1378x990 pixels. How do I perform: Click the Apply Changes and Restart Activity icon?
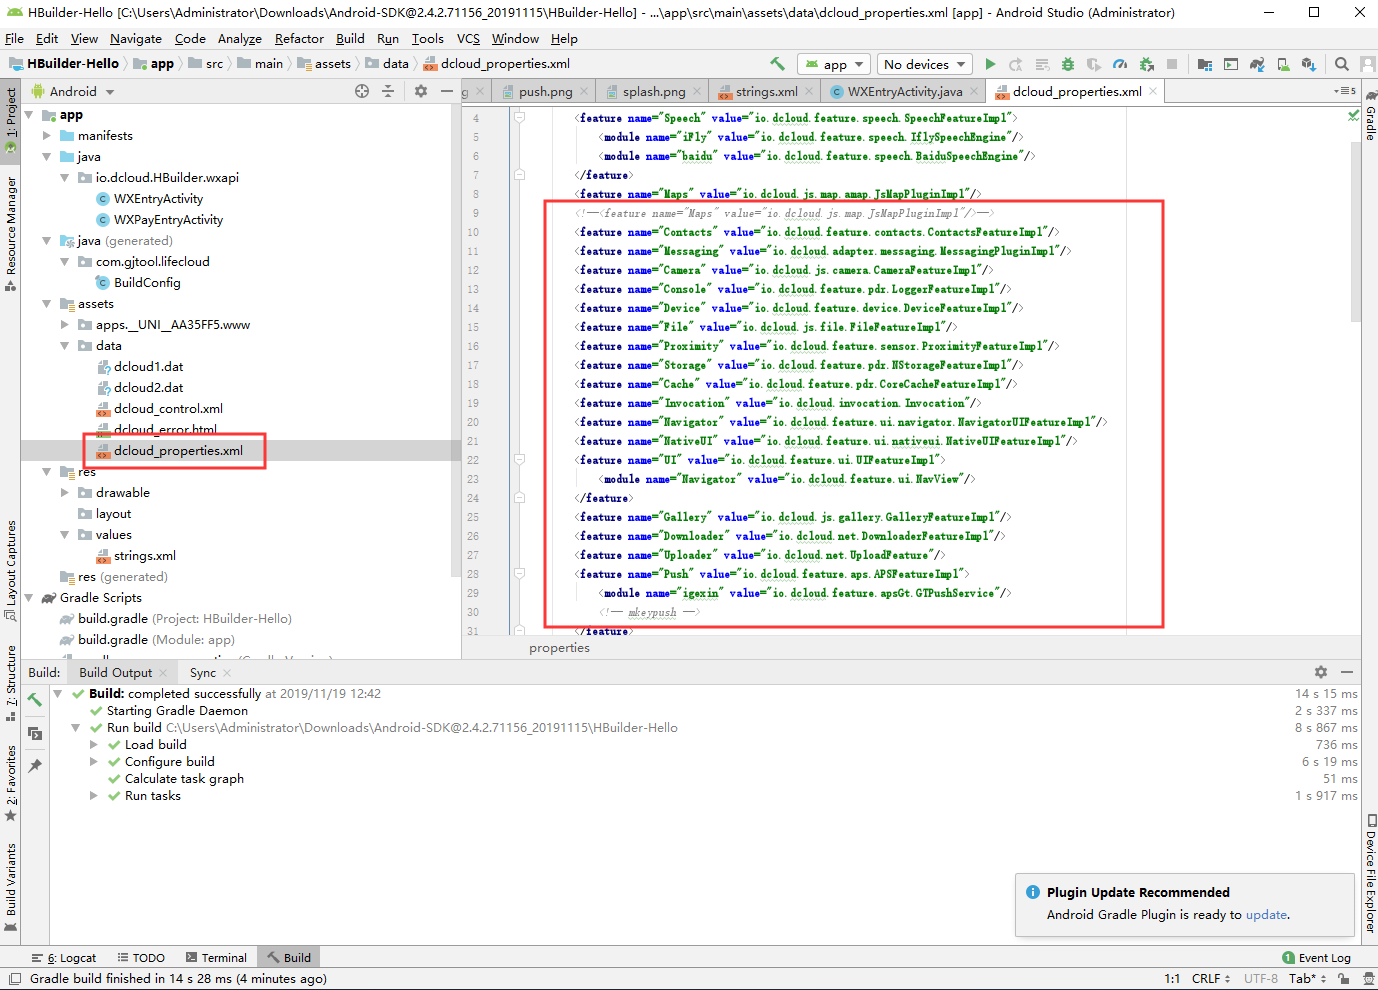click(1016, 64)
